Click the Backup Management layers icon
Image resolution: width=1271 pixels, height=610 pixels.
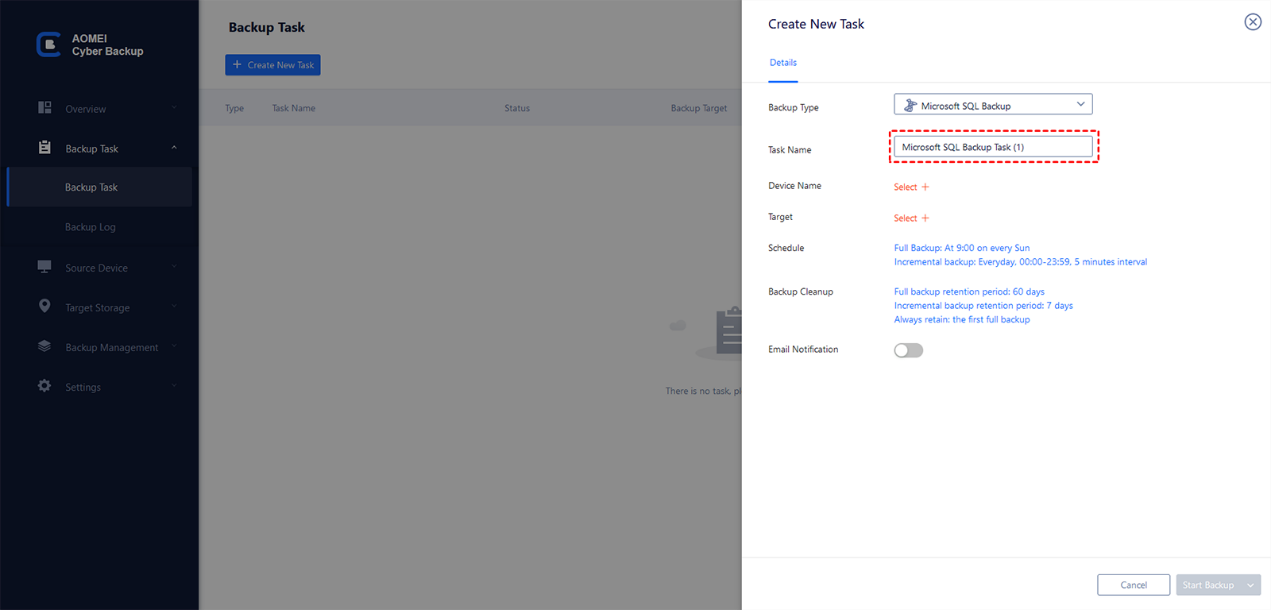click(44, 347)
